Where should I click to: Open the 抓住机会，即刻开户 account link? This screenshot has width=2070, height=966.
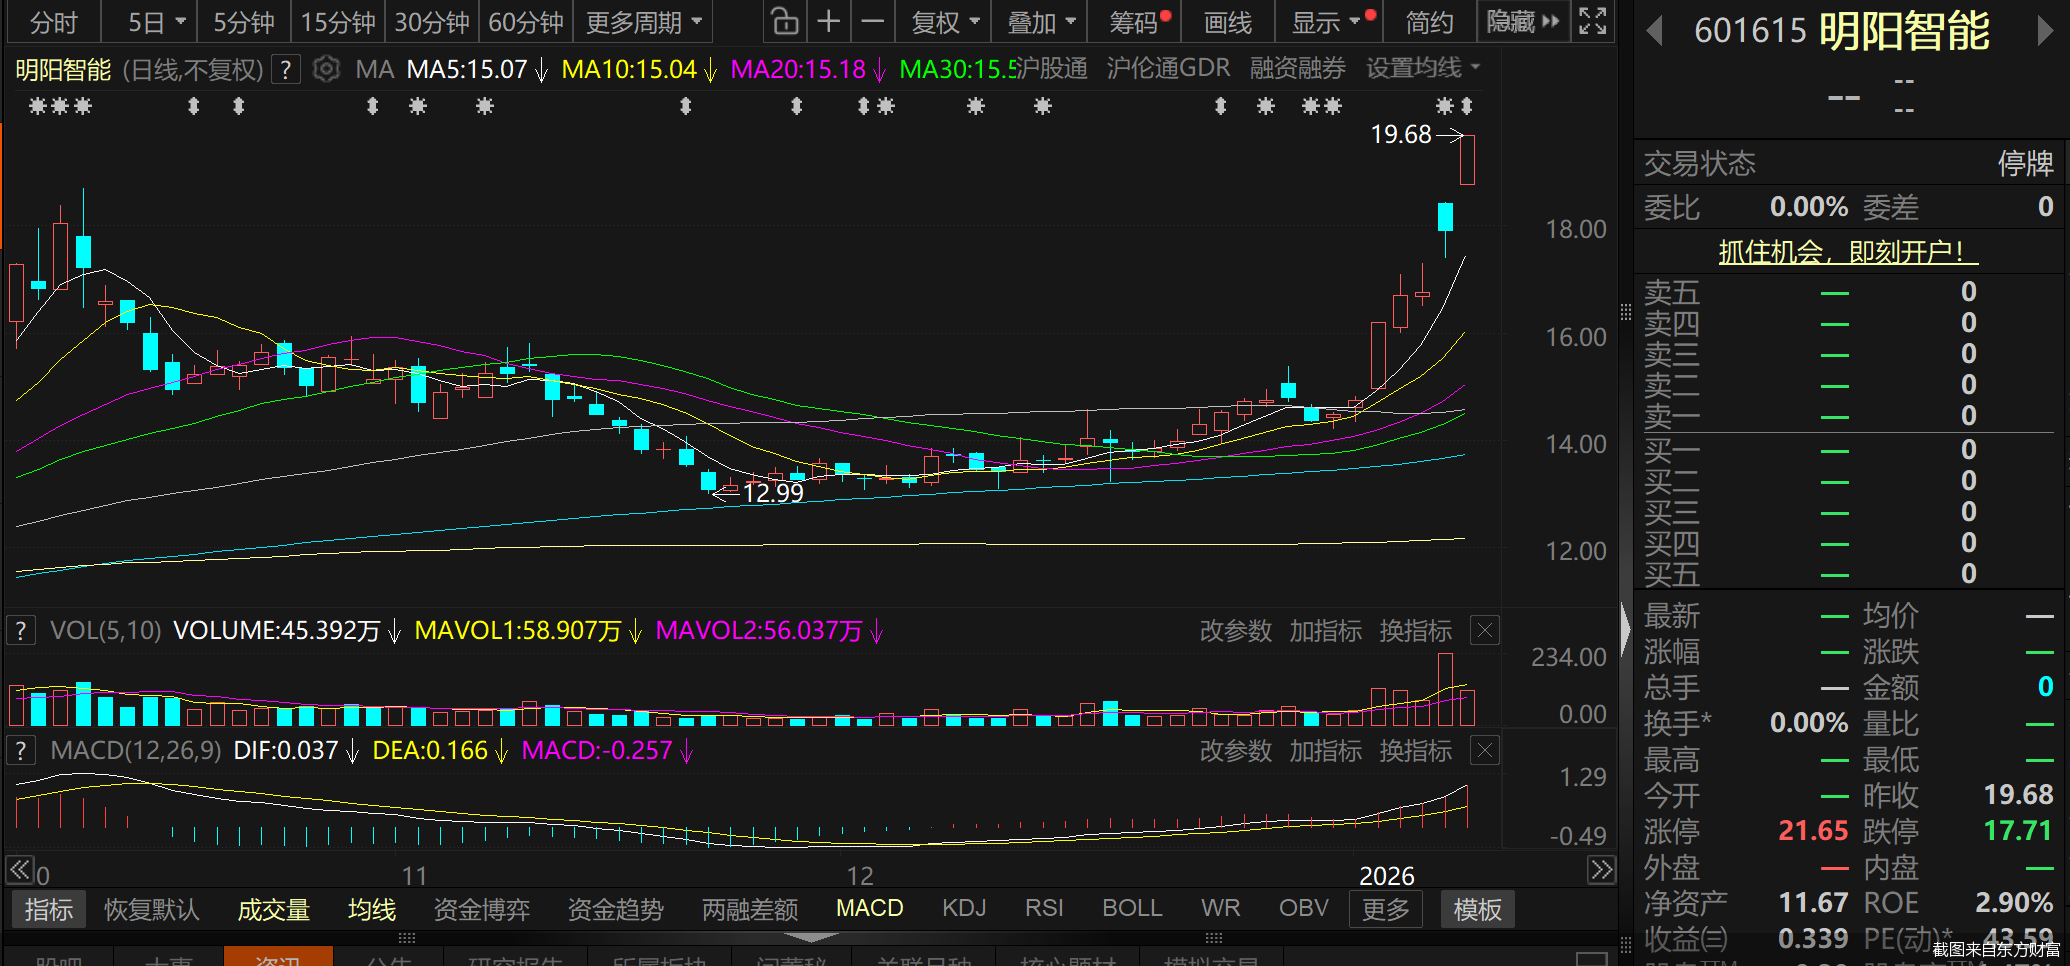1848,252
